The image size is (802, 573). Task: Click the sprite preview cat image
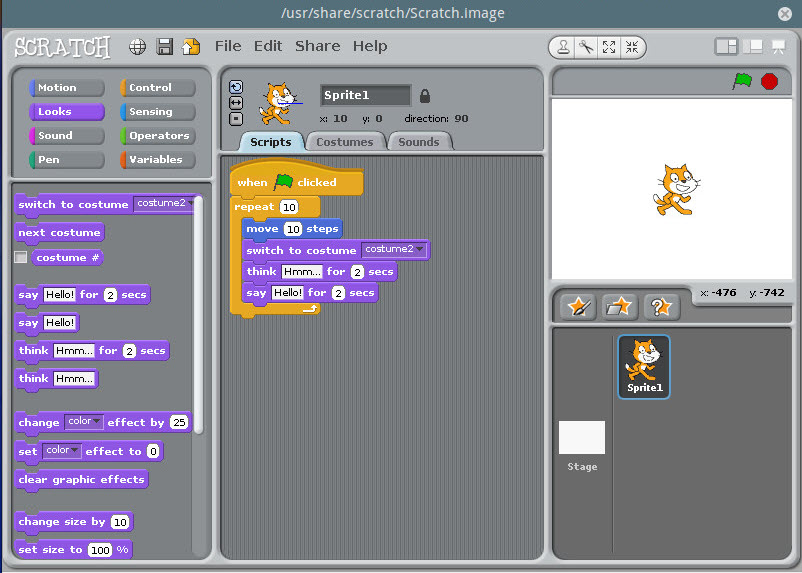click(277, 104)
